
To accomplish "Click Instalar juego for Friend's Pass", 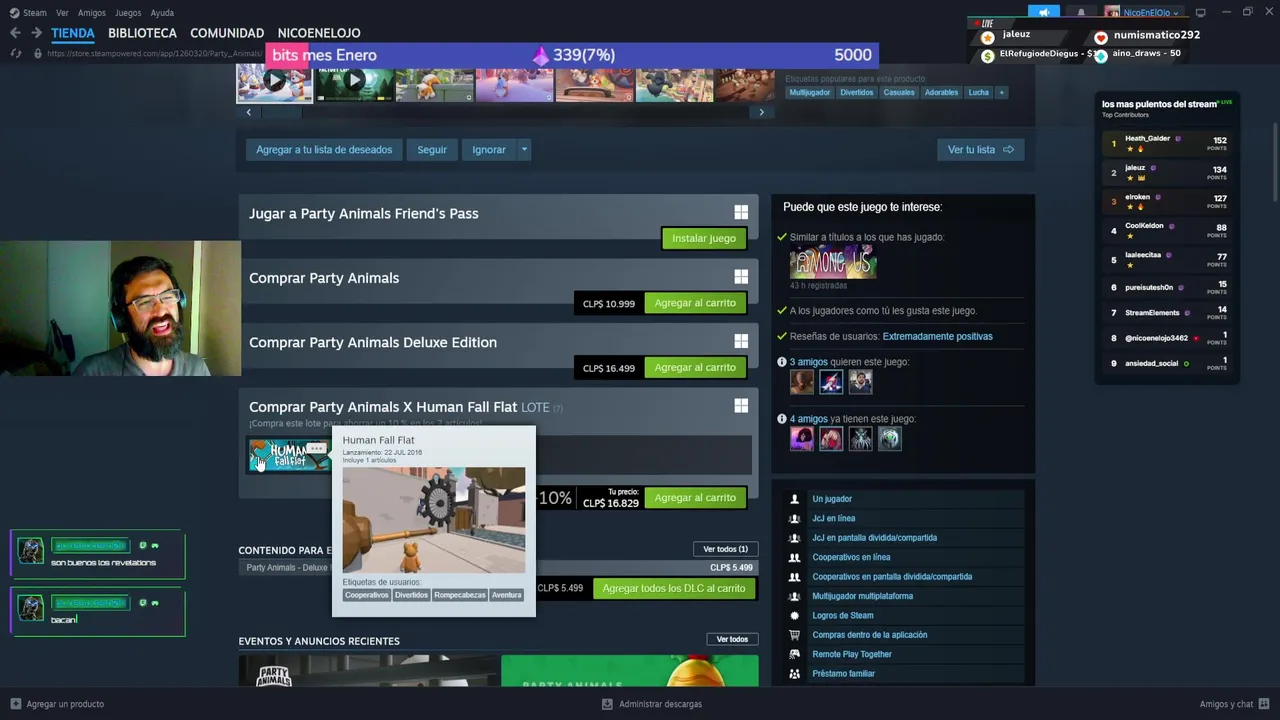I will [704, 238].
